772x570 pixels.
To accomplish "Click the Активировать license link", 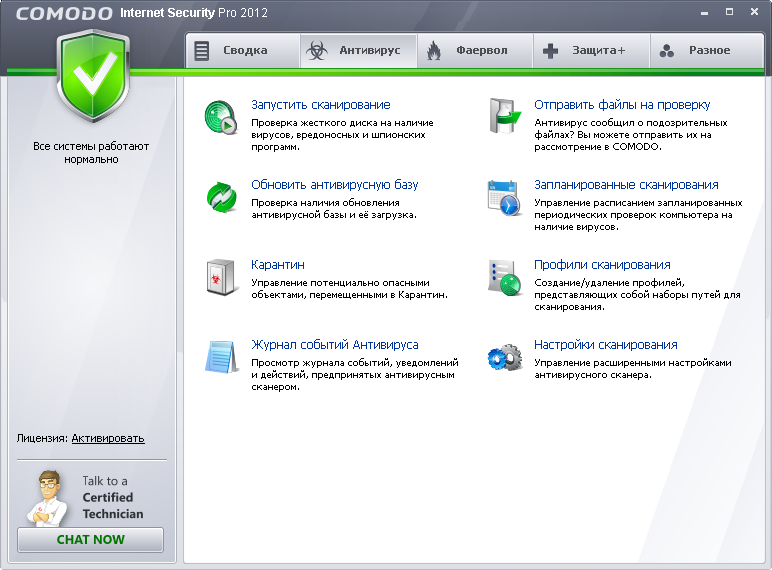I will coord(108,438).
